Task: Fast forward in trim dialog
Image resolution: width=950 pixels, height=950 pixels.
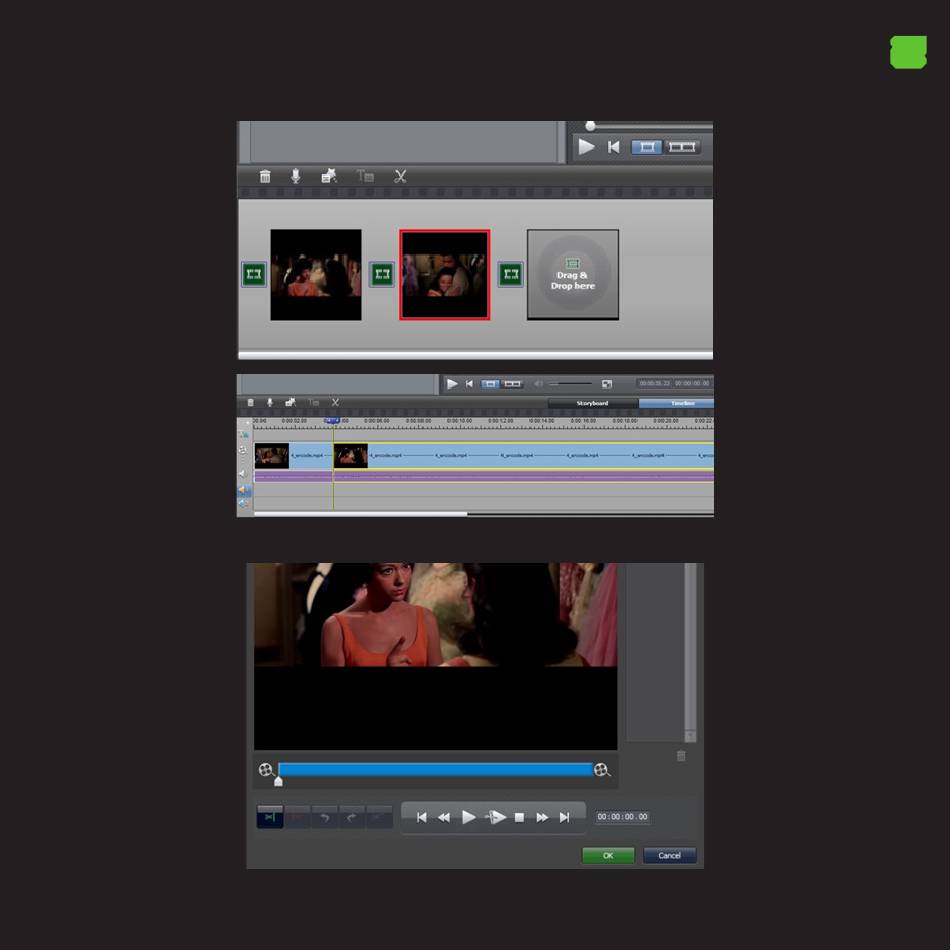Action: pyautogui.click(x=542, y=817)
